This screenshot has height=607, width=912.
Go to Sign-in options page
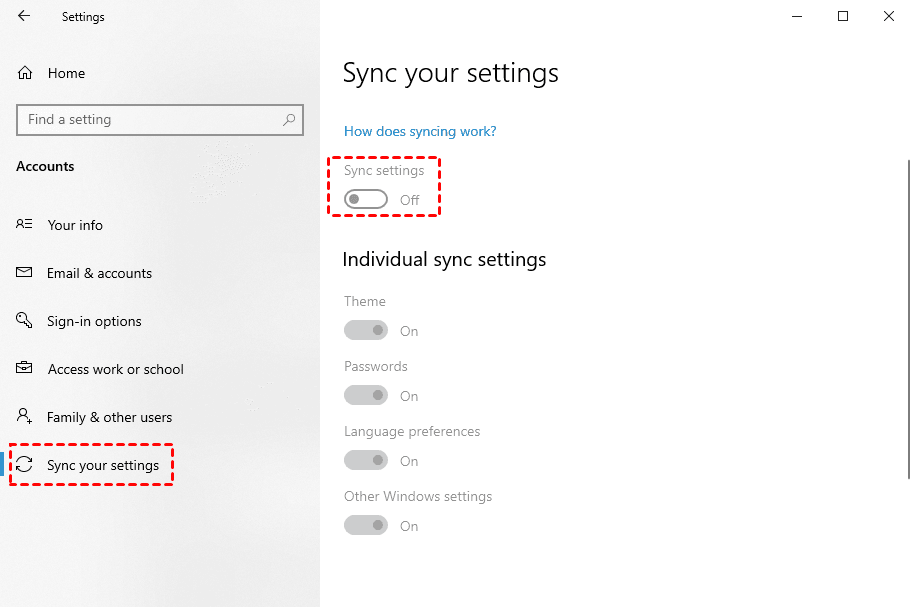point(94,321)
